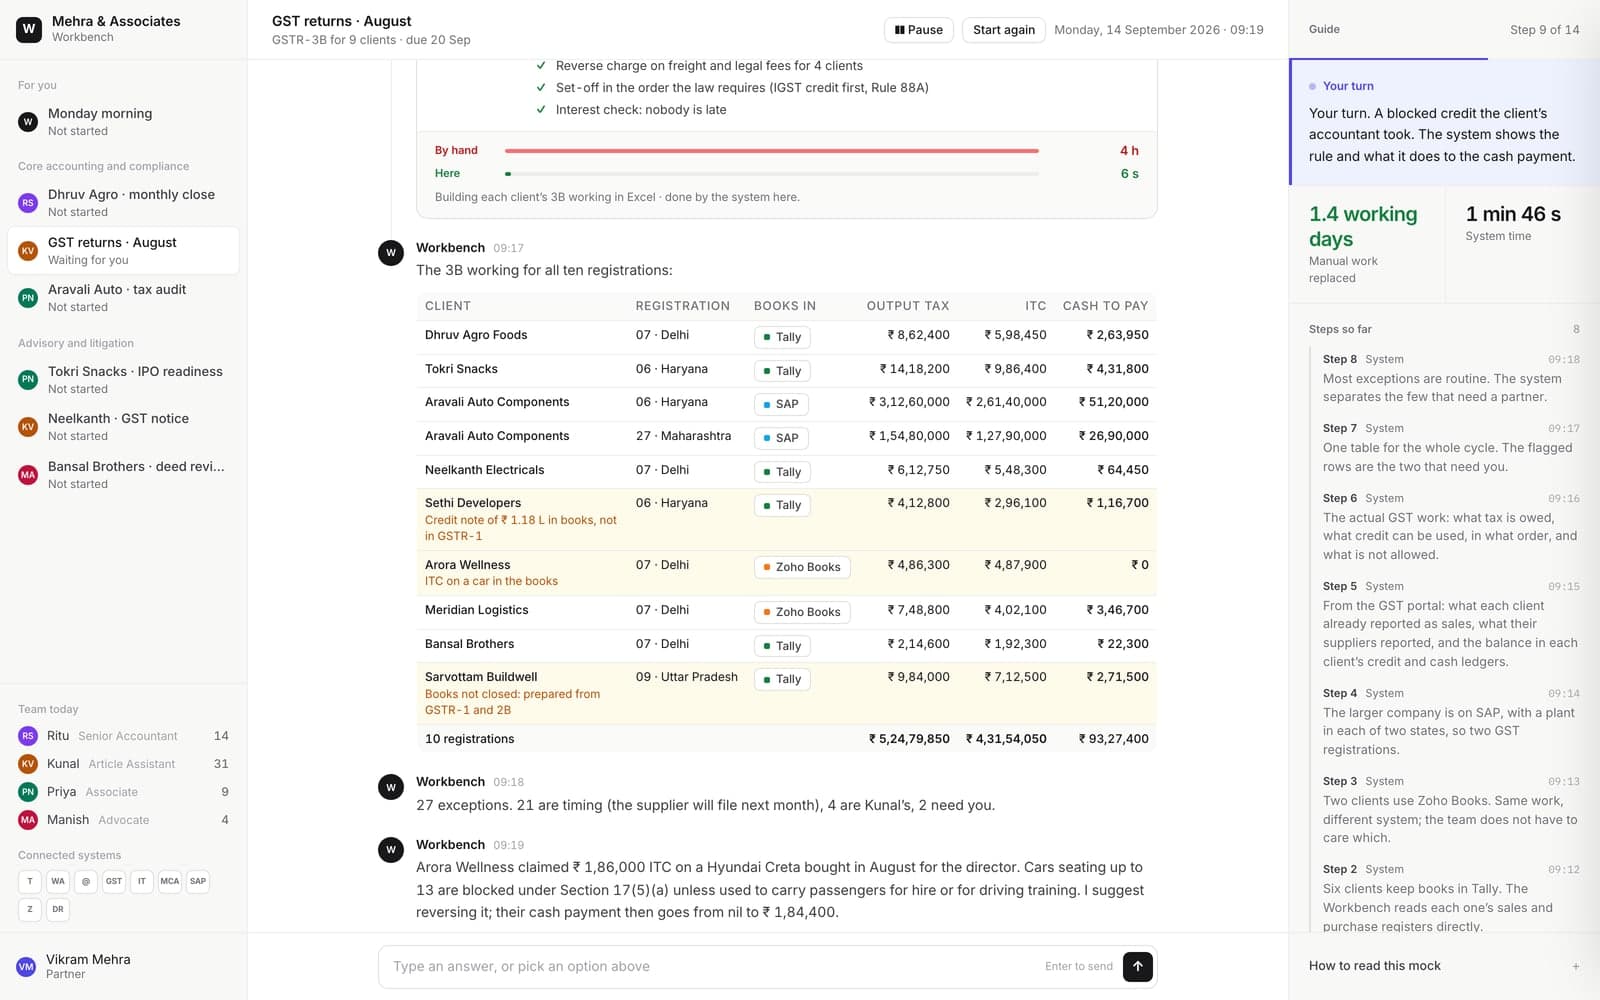Select the GST returns August task
This screenshot has width=1600, height=1000.
(x=123, y=251)
